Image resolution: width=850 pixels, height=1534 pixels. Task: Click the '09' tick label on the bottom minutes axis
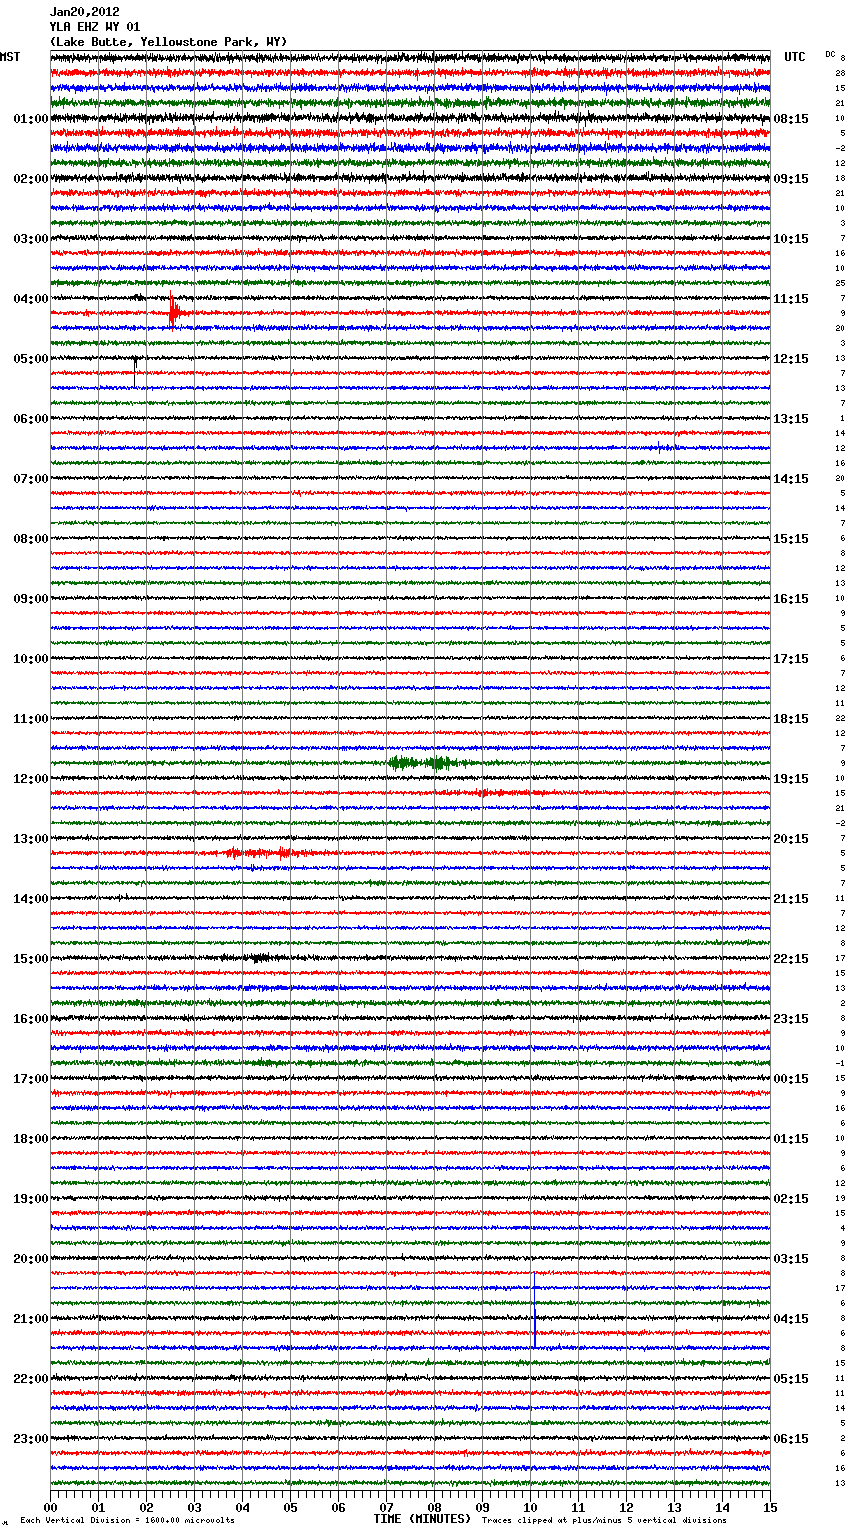point(482,1507)
